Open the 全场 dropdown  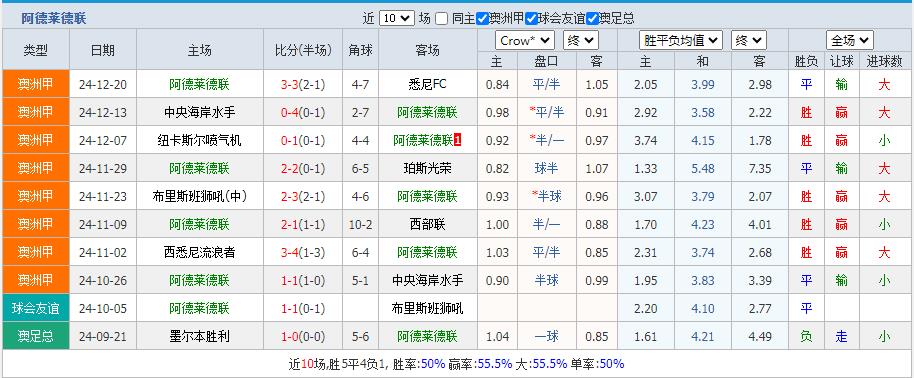849,40
